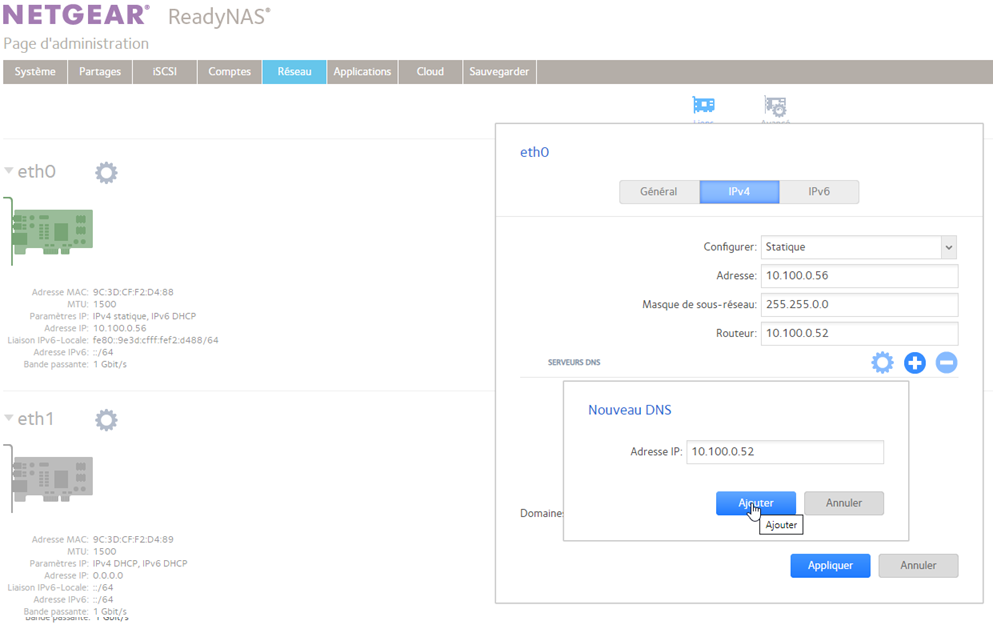Add a DNS server with plus icon

coord(914,363)
